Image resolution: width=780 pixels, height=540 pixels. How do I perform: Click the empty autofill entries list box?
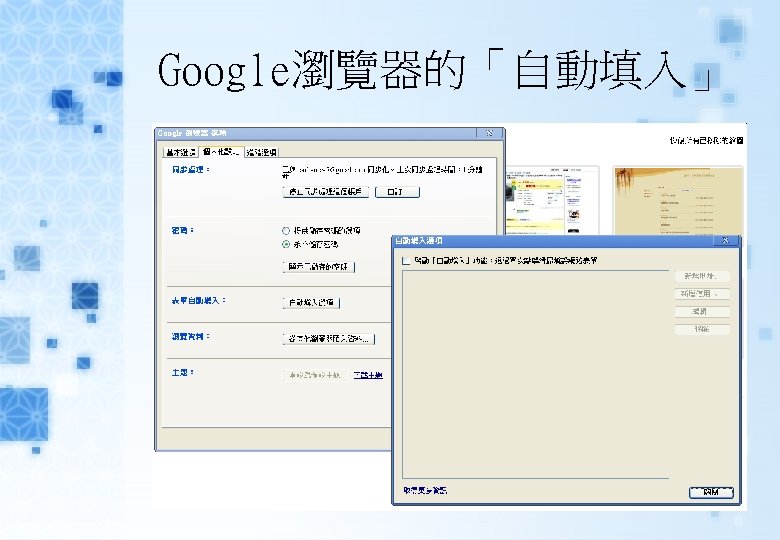coord(536,375)
